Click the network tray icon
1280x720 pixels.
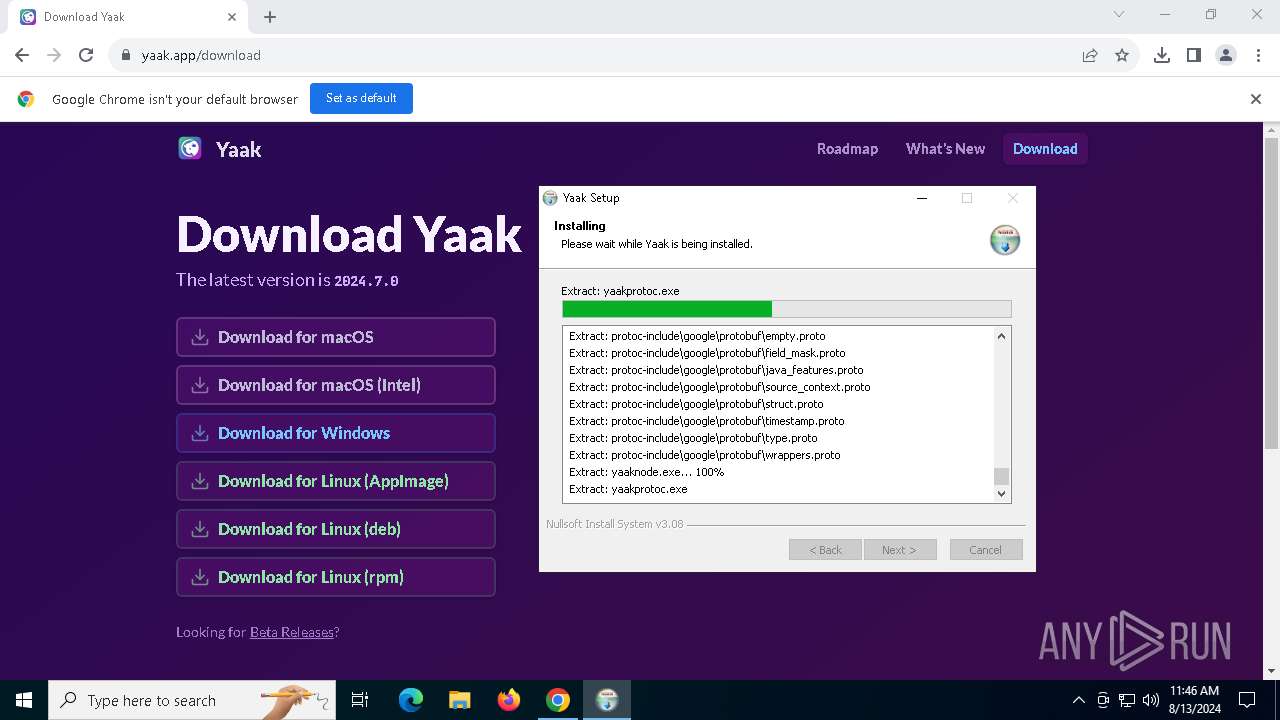coord(1127,700)
